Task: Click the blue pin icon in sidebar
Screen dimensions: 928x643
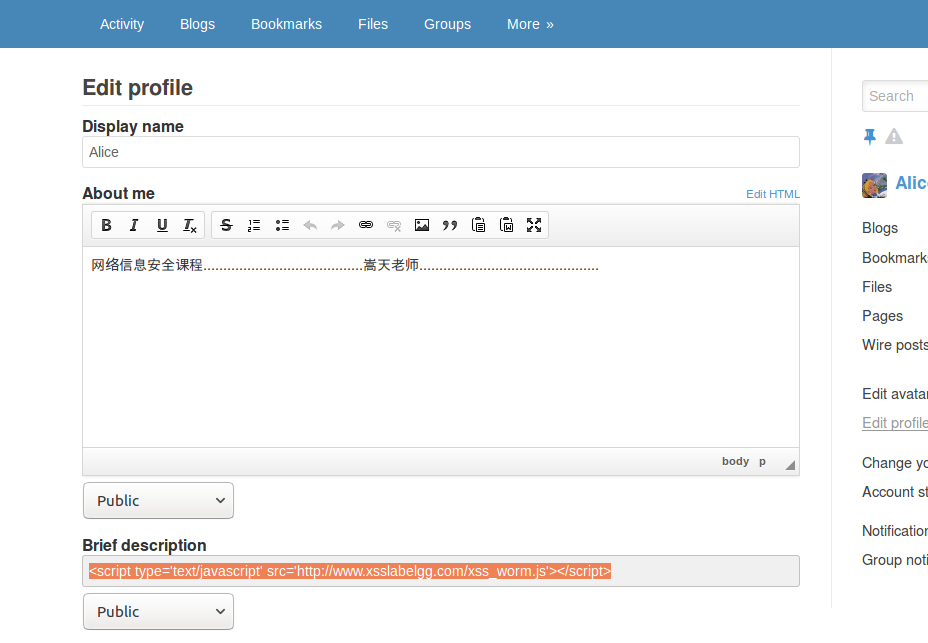Action: tap(869, 137)
